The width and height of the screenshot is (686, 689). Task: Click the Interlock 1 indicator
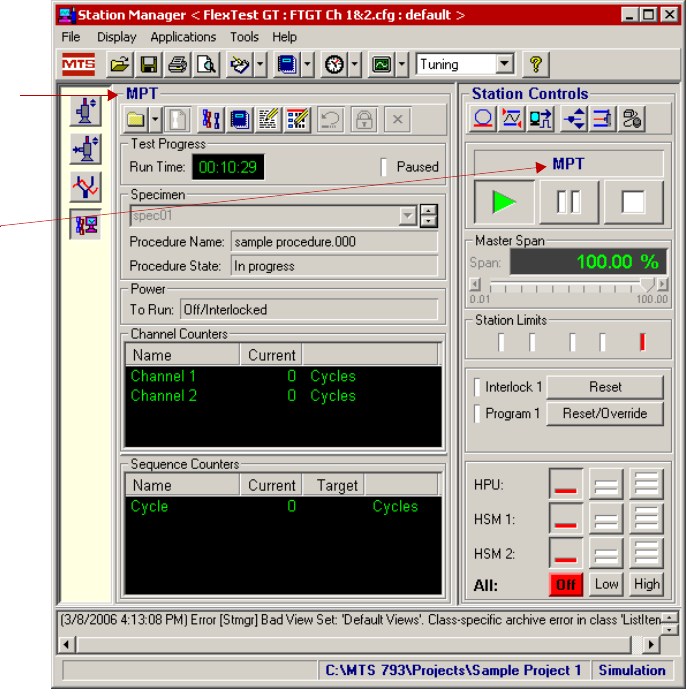(477, 387)
